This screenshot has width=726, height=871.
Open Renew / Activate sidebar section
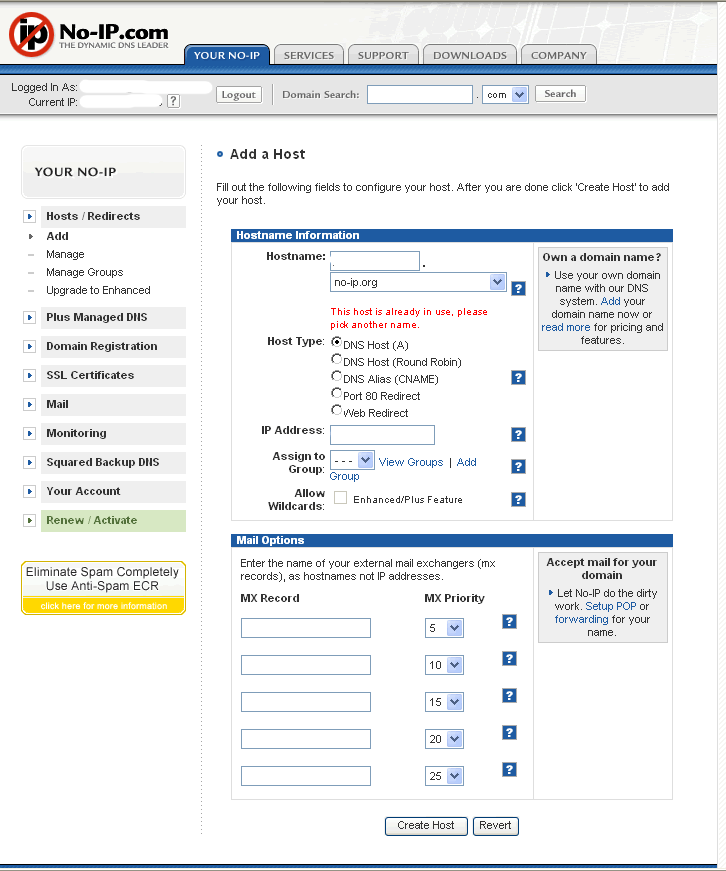[113, 520]
